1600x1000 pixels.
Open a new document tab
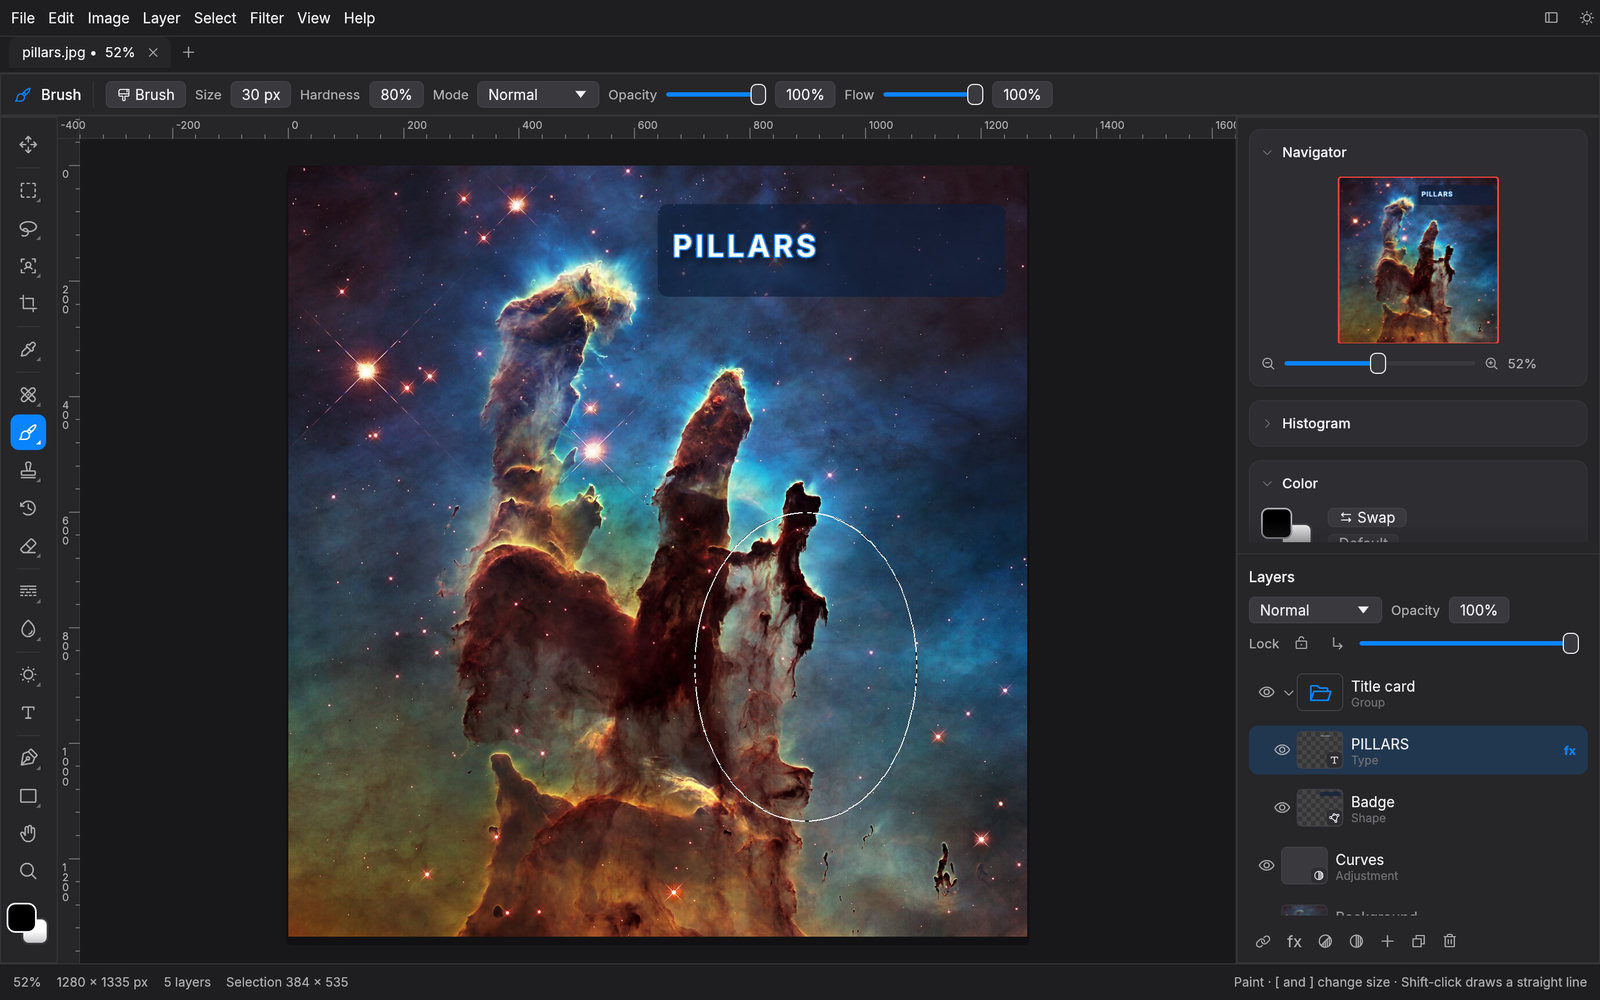point(188,52)
